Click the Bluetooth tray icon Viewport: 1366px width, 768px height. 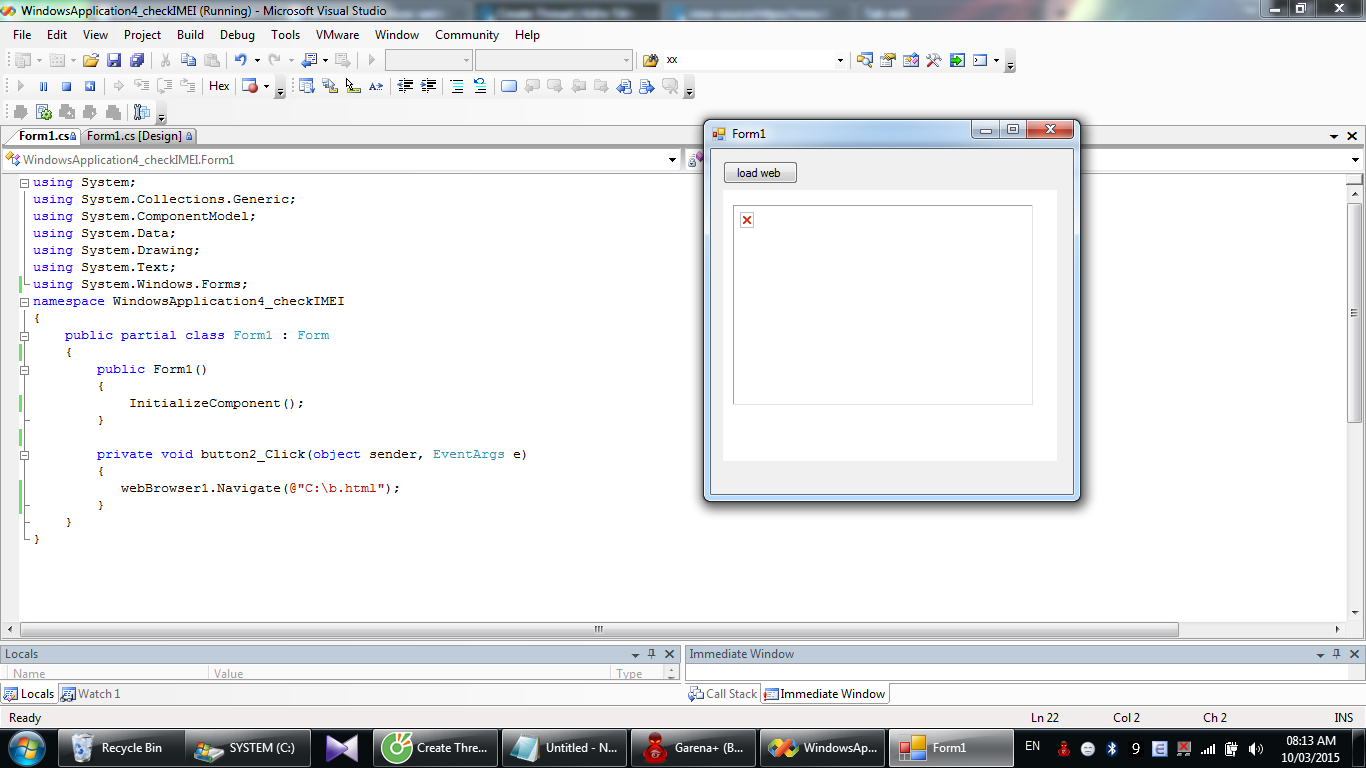click(x=1111, y=748)
